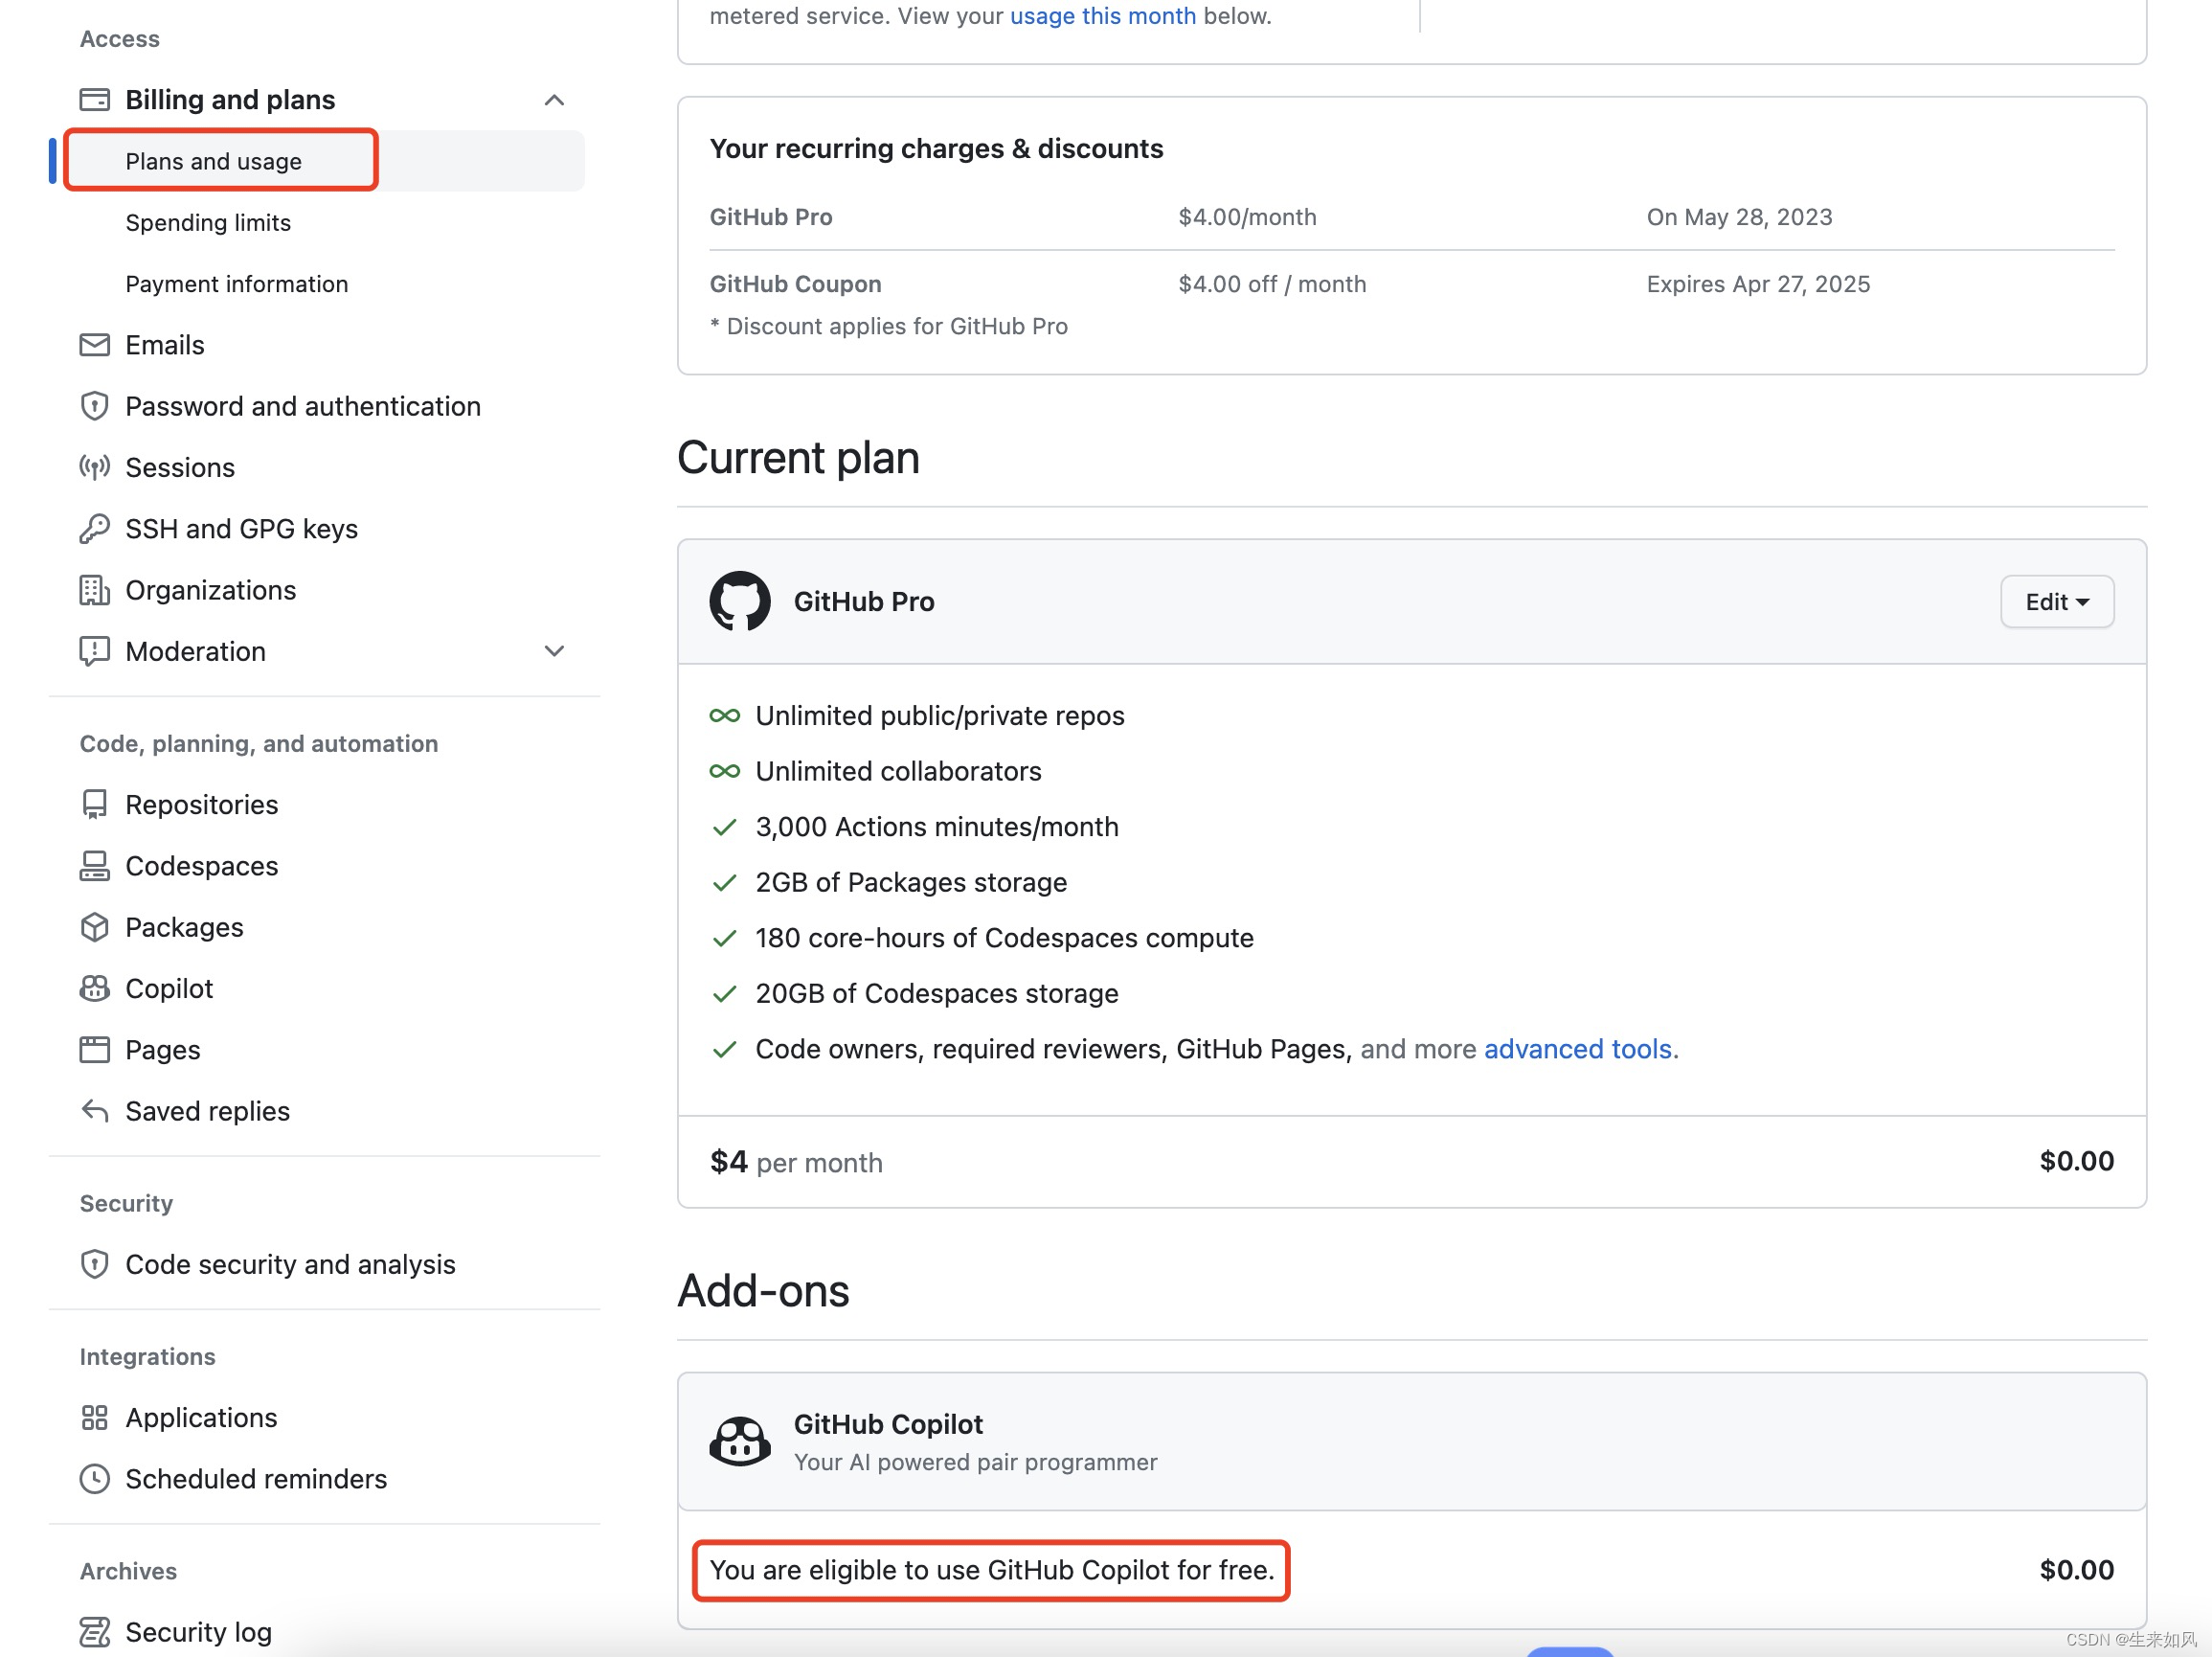Click the SSH and GPG keys icon
The height and width of the screenshot is (1657, 2212).
coord(94,529)
